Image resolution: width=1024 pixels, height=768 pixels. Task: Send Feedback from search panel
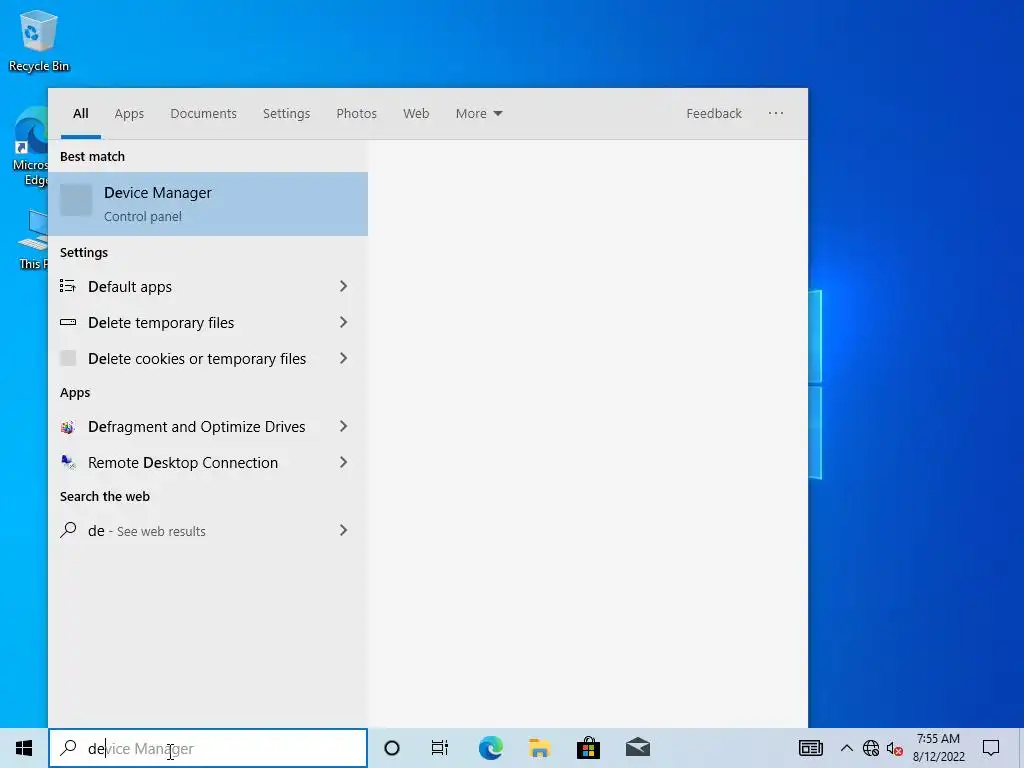[714, 114]
